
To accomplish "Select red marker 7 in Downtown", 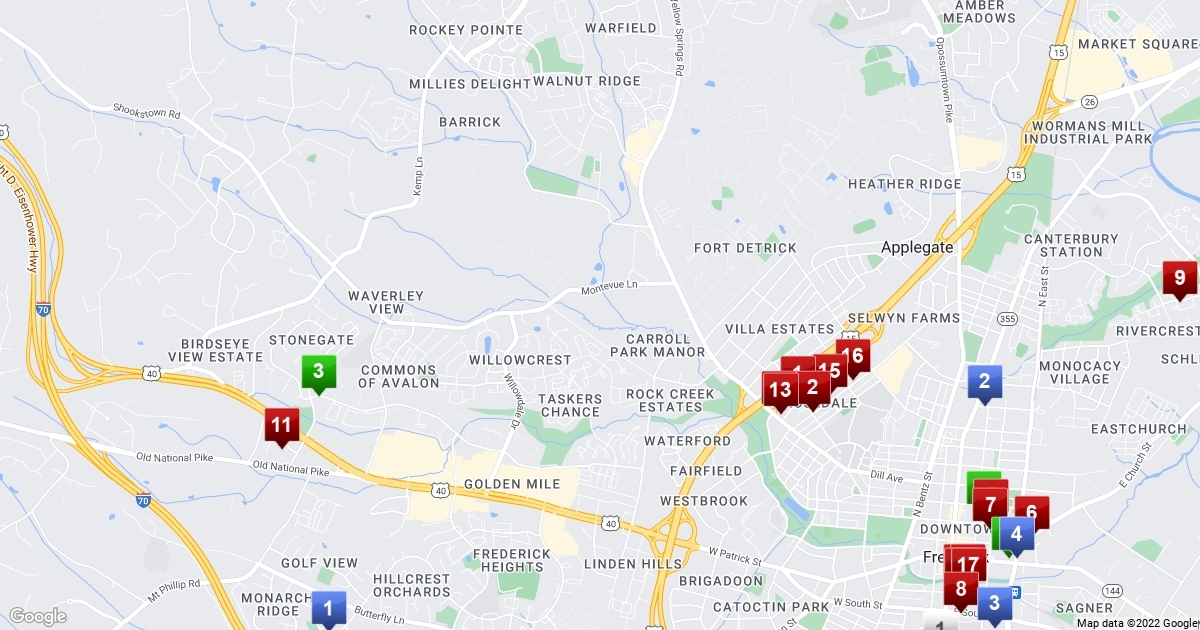I will (990, 503).
